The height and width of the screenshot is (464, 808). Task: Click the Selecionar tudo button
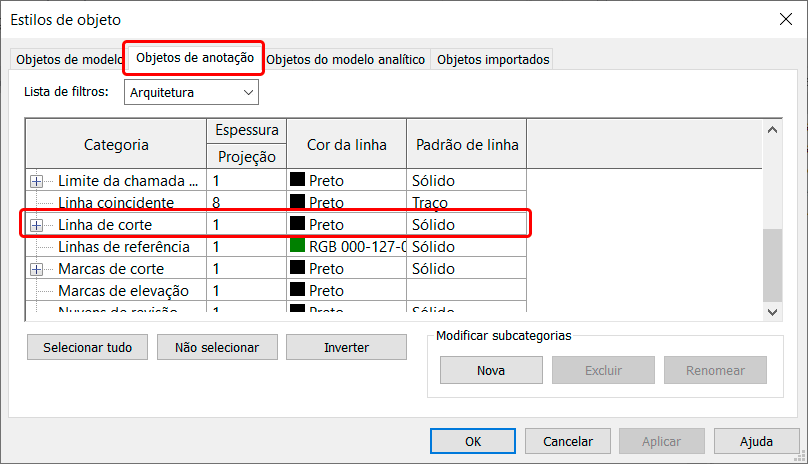88,347
